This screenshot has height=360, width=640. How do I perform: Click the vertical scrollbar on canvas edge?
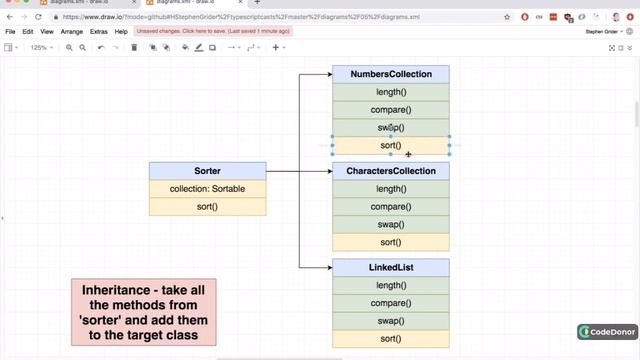point(637,114)
